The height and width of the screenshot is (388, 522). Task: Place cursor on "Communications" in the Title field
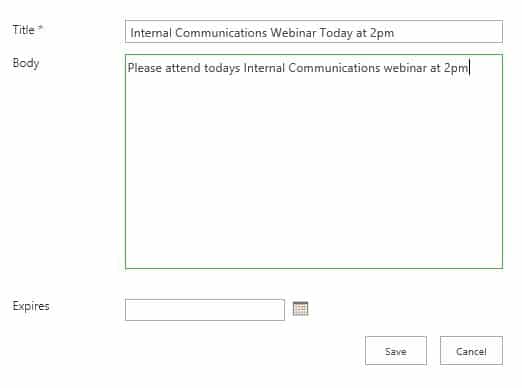pyautogui.click(x=221, y=33)
